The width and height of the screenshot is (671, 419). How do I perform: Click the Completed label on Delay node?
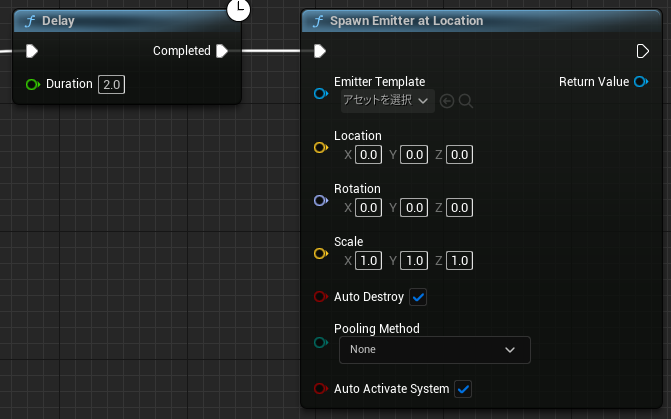[x=182, y=51]
